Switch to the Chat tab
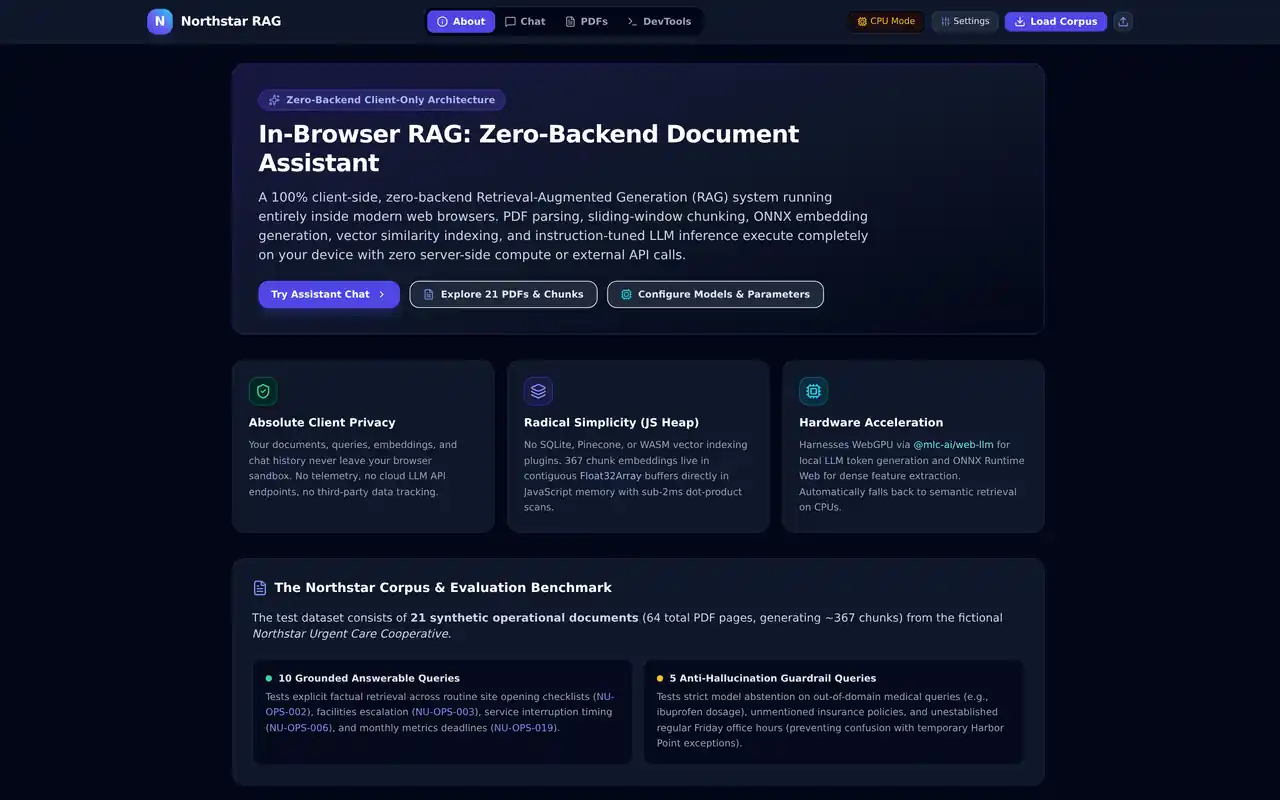1280x800 pixels. click(525, 21)
